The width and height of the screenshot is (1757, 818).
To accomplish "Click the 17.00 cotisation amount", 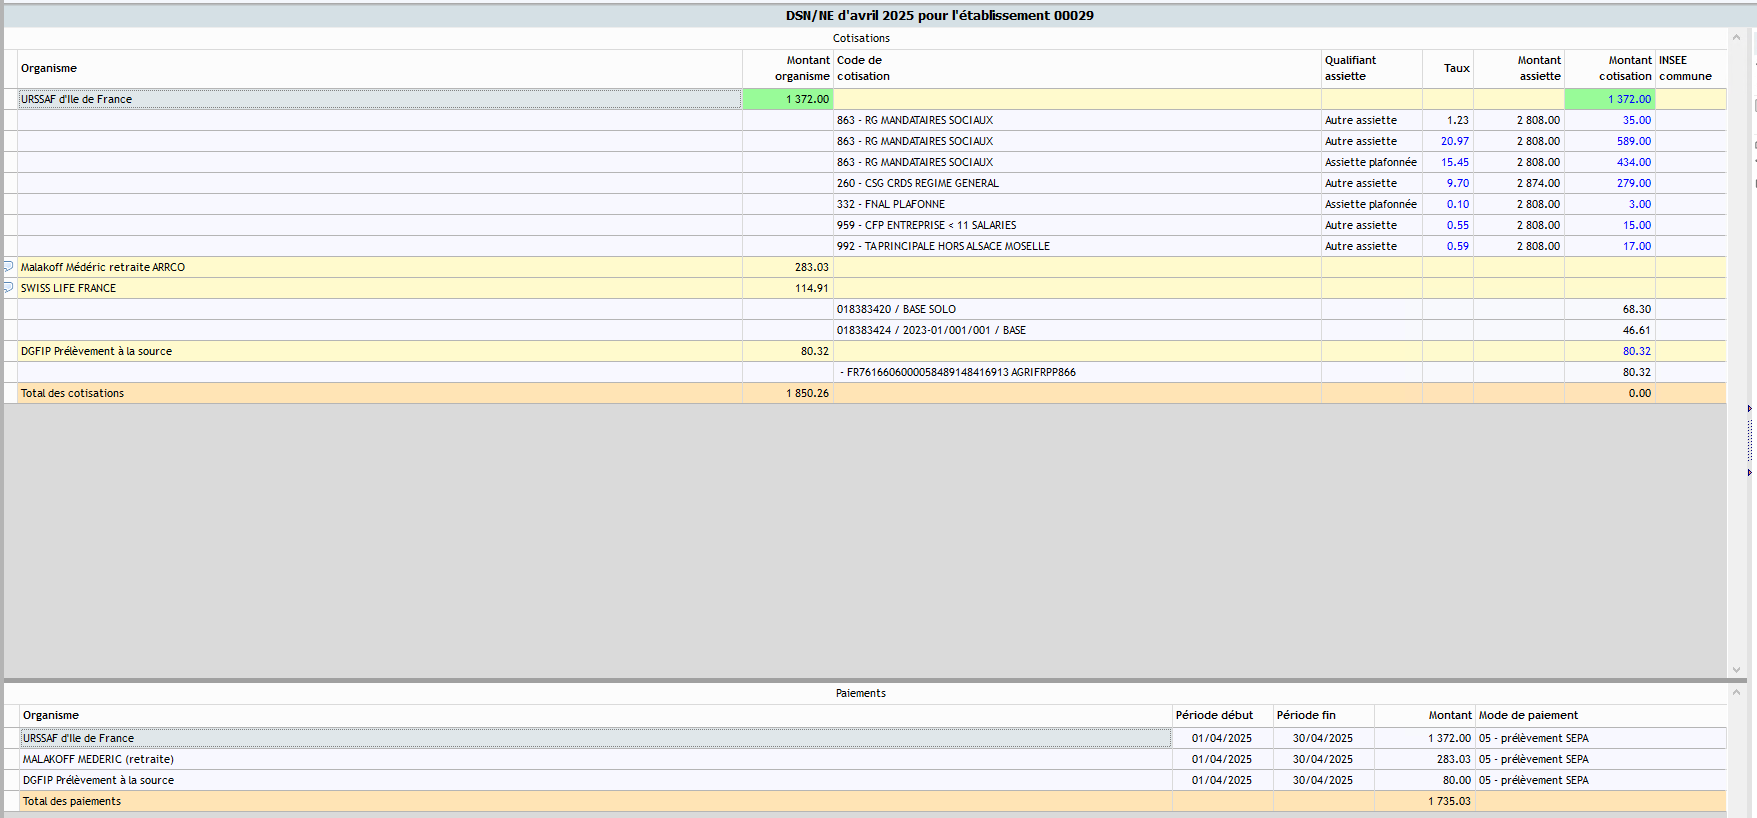I will [1637, 246].
